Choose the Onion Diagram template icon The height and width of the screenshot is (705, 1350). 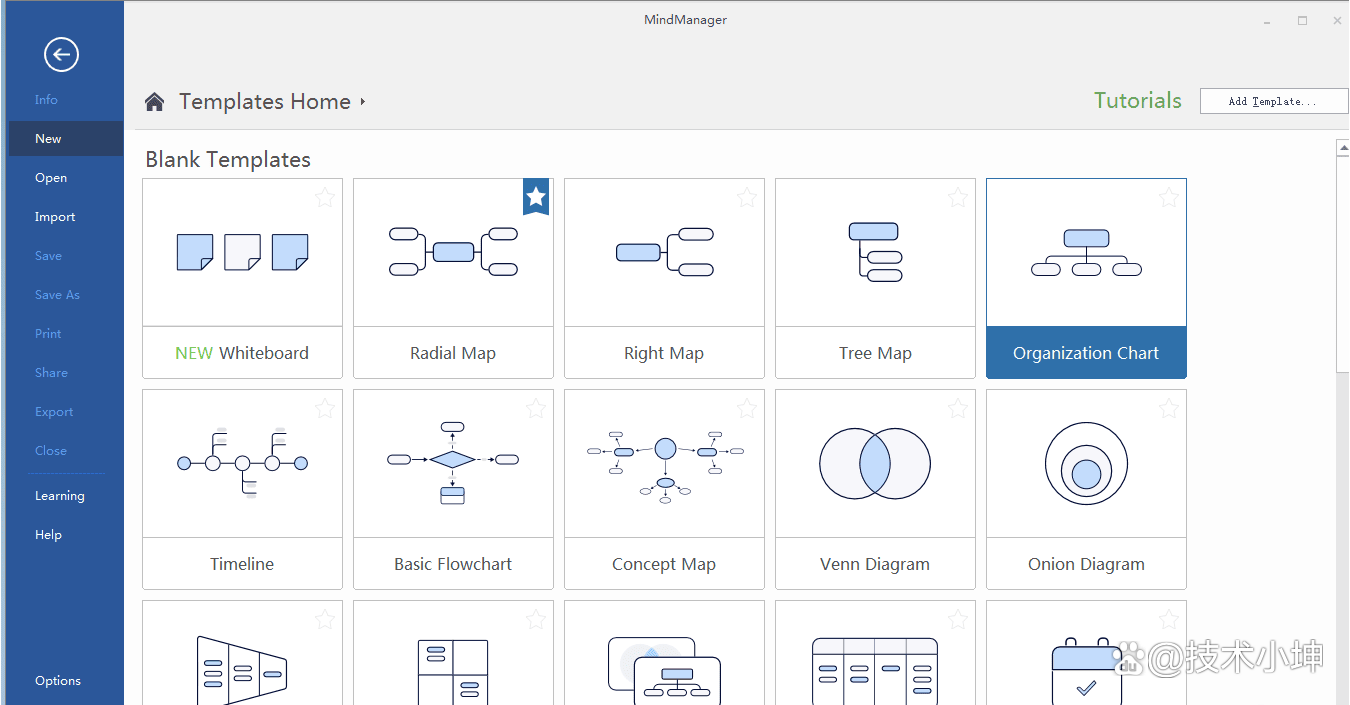pos(1086,463)
